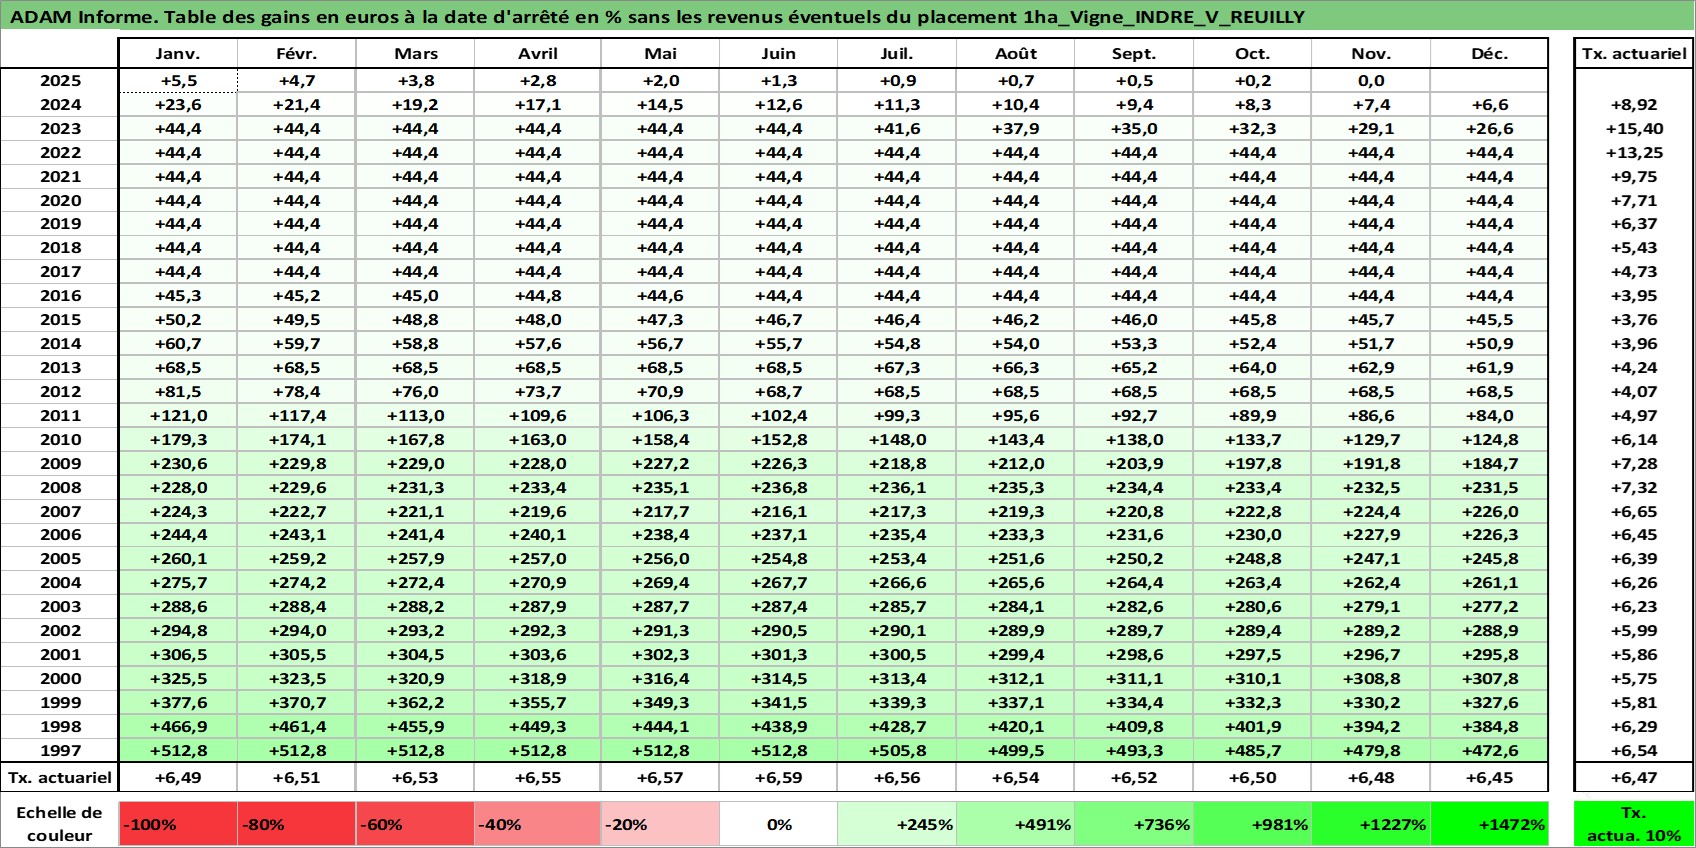This screenshot has width=1696, height=848.
Task: Click the 2008 Juin value +236,8
Action: click(x=779, y=487)
